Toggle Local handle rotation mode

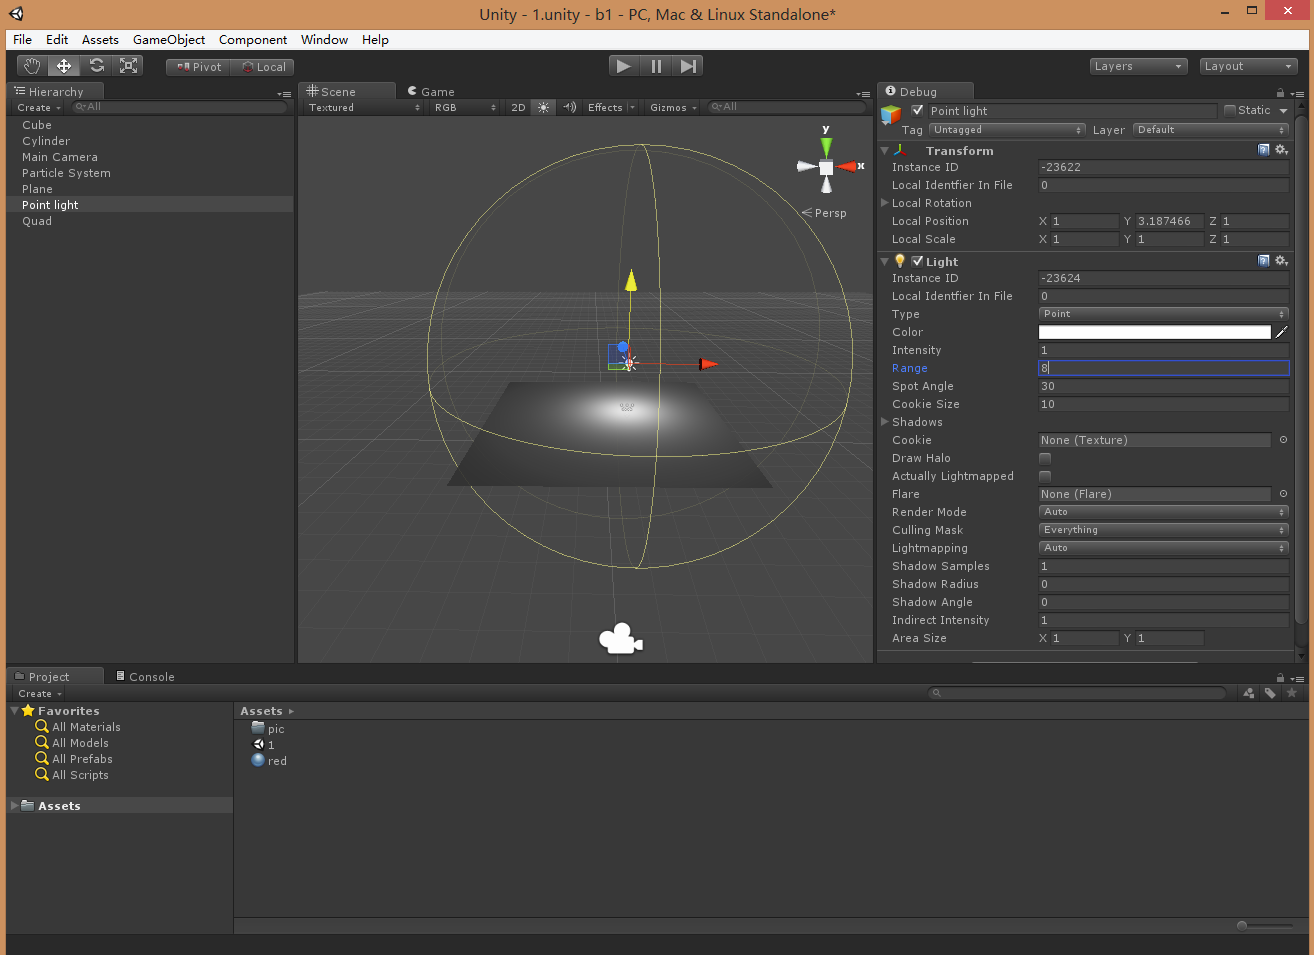(263, 67)
